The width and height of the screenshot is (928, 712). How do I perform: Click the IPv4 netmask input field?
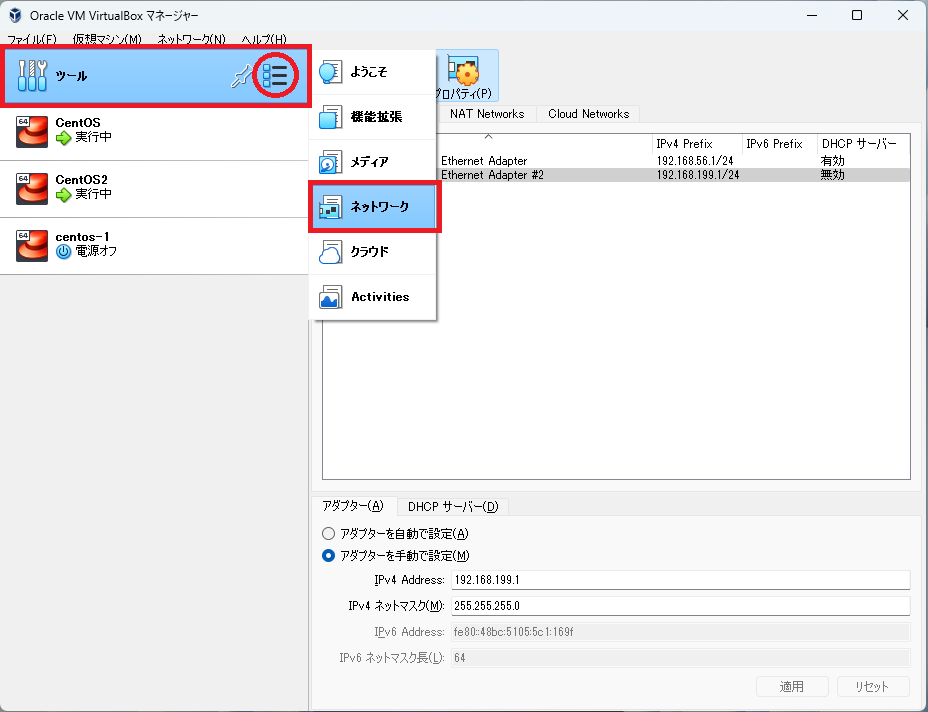tap(681, 606)
